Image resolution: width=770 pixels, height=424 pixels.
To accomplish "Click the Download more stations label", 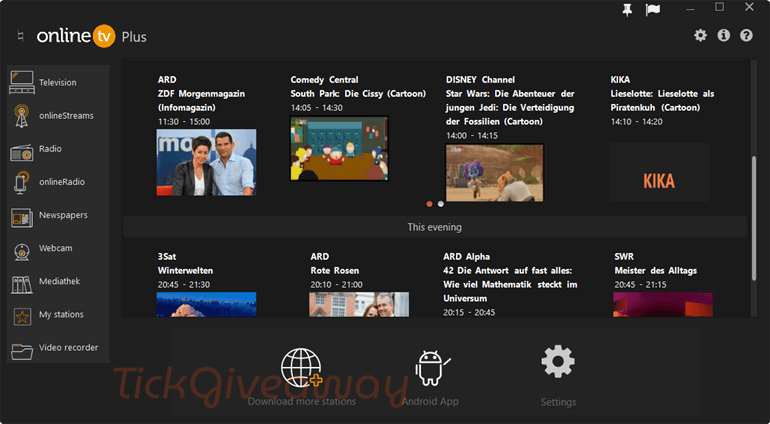I will coord(302,401).
